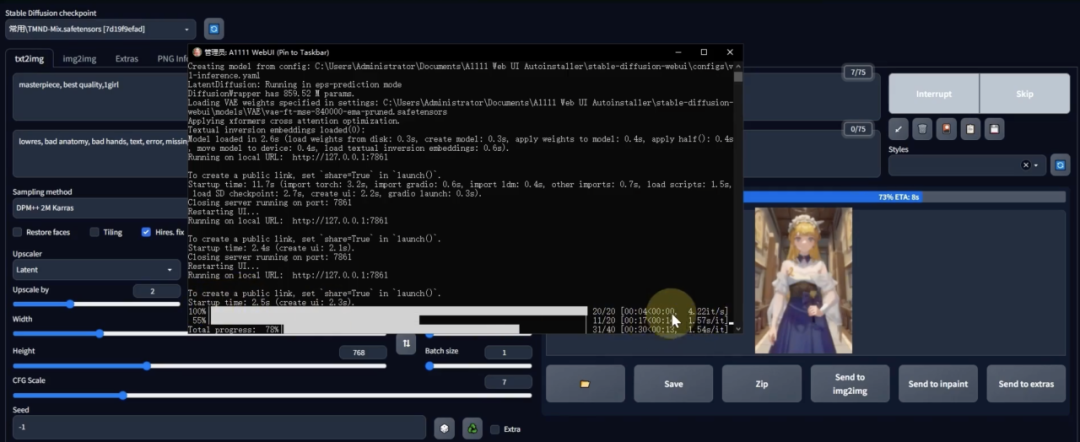Clear the Styles selection with the X
This screenshot has width=1080, height=442.
click(x=1026, y=165)
